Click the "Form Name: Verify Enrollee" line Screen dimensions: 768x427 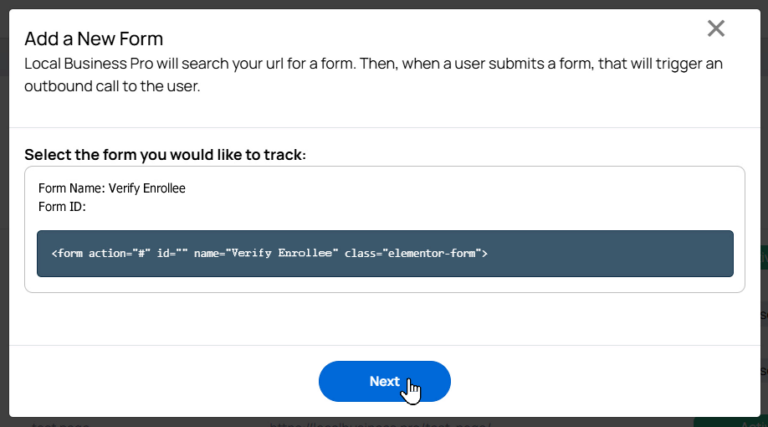[x=112, y=189]
